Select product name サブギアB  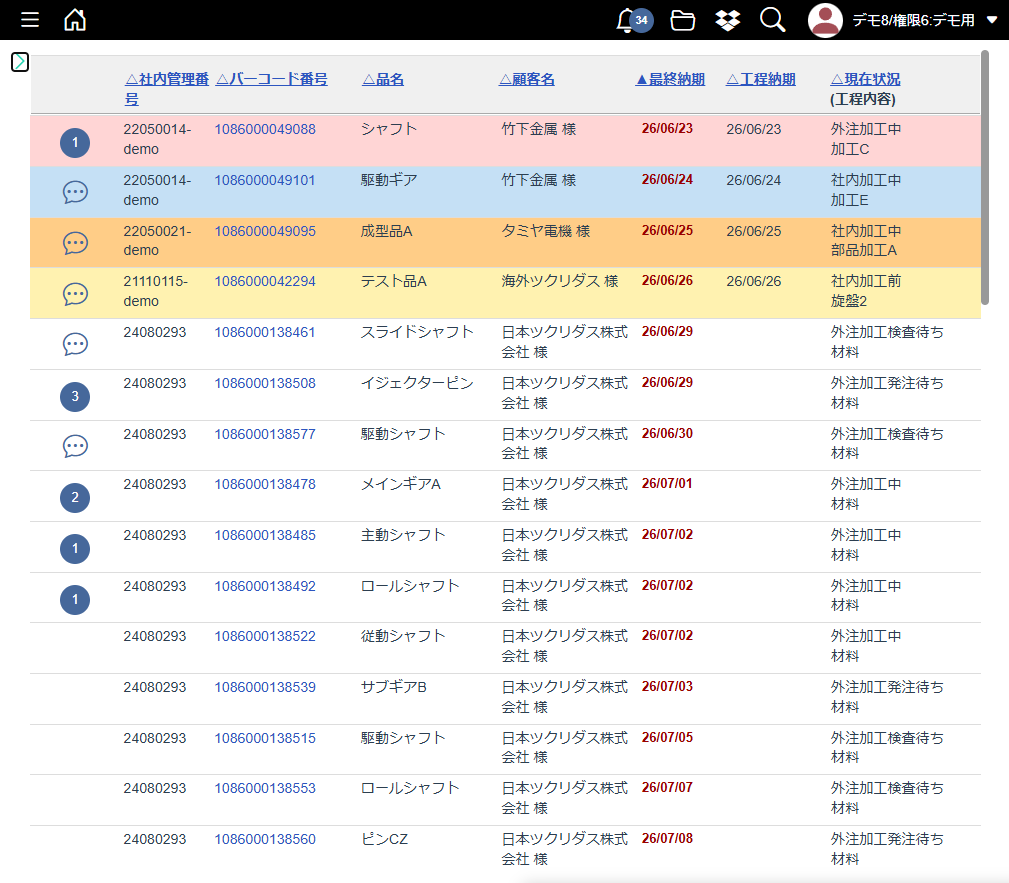pos(394,687)
